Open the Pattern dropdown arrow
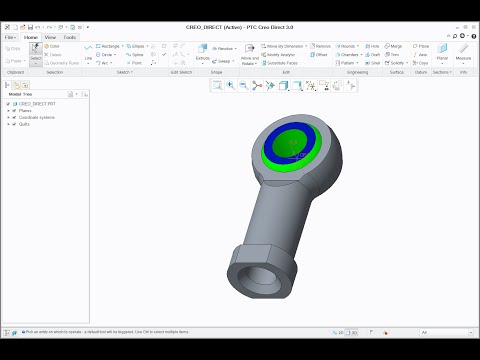The image size is (480, 360). tap(357, 63)
